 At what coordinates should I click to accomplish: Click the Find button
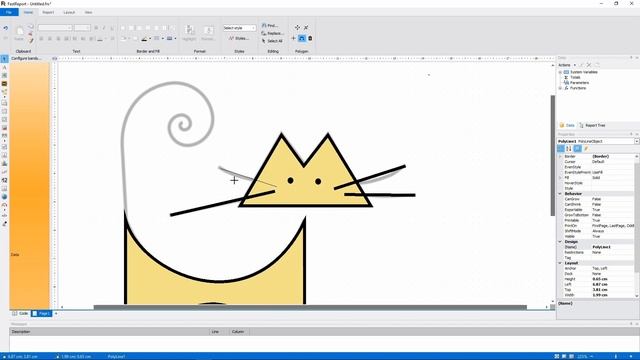coord(270,26)
